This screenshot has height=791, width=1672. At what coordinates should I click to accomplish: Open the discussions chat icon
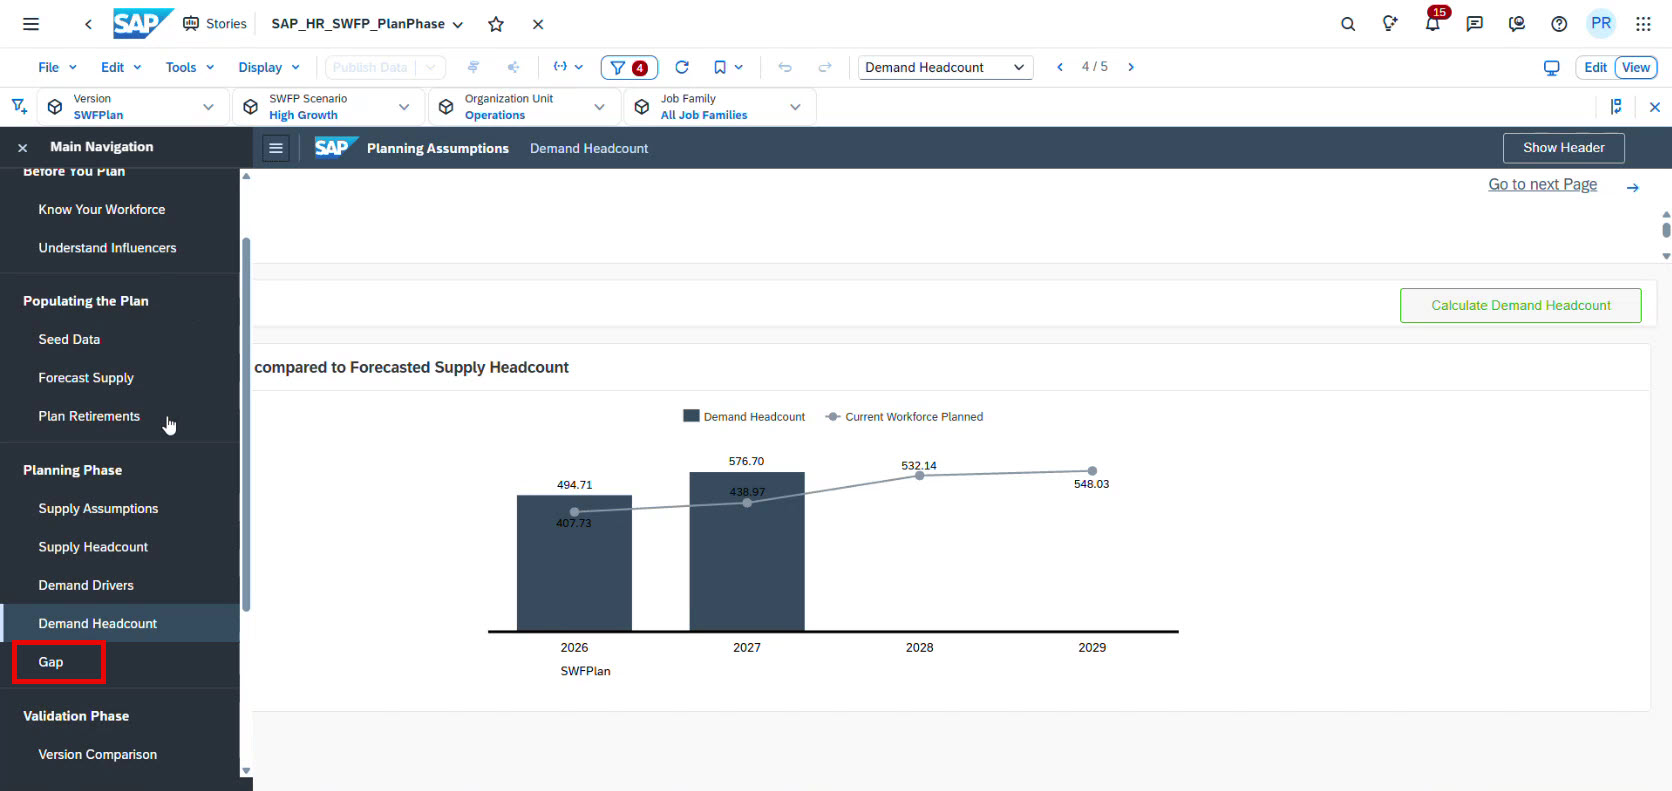tap(1474, 24)
